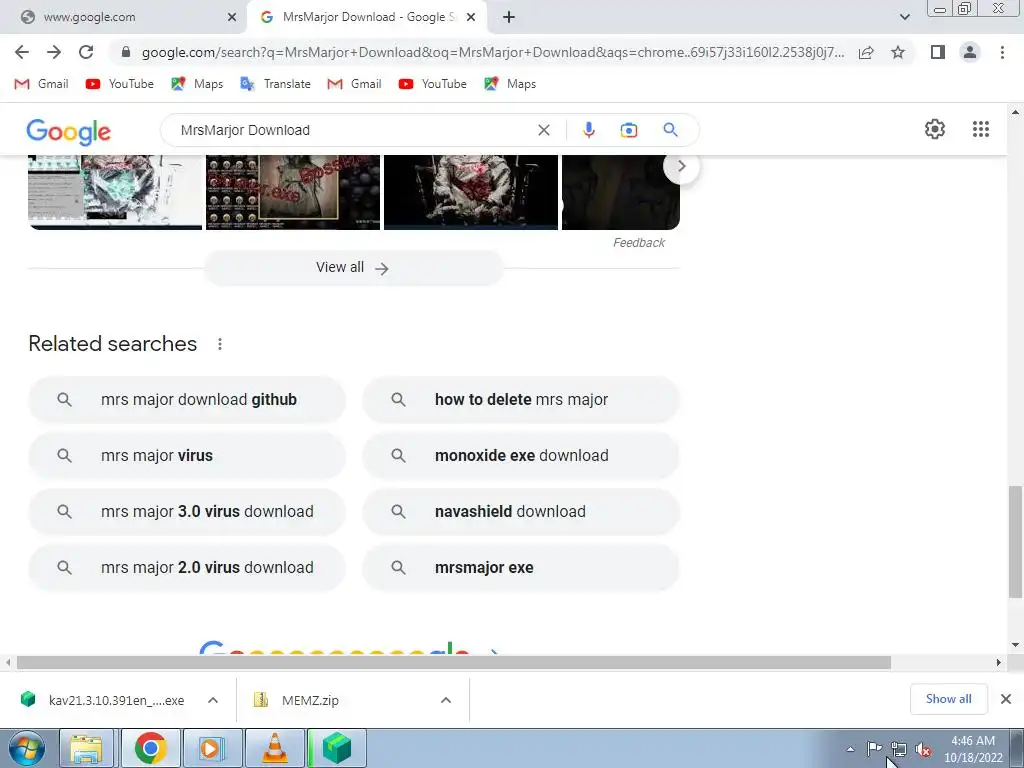Open the first YouTube bookmark
1024x768 pixels.
[x=120, y=84]
